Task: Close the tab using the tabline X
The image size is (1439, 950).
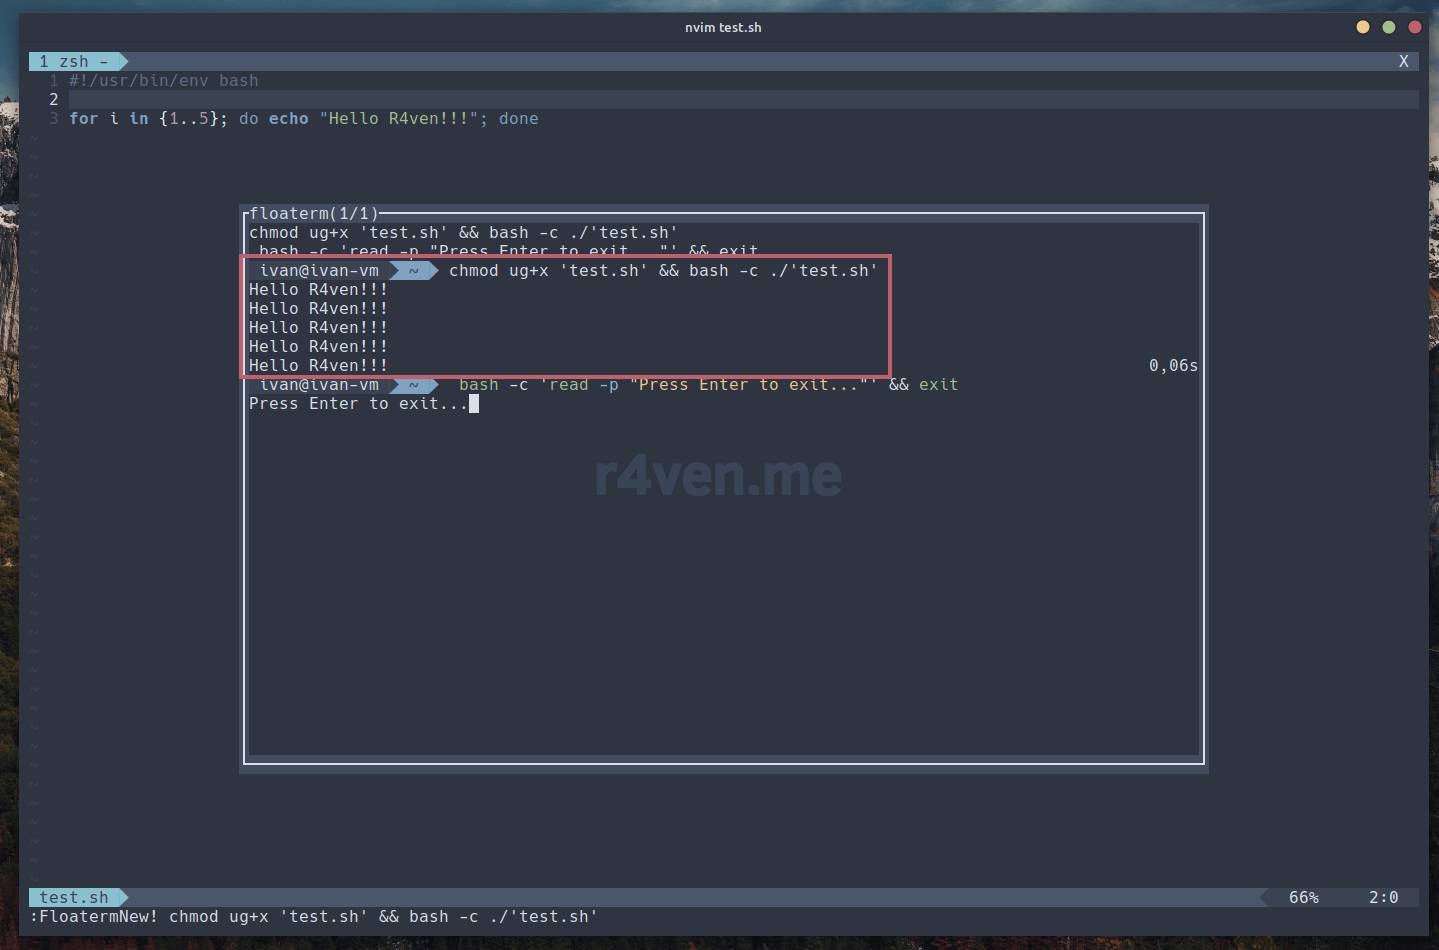Action: point(1403,61)
